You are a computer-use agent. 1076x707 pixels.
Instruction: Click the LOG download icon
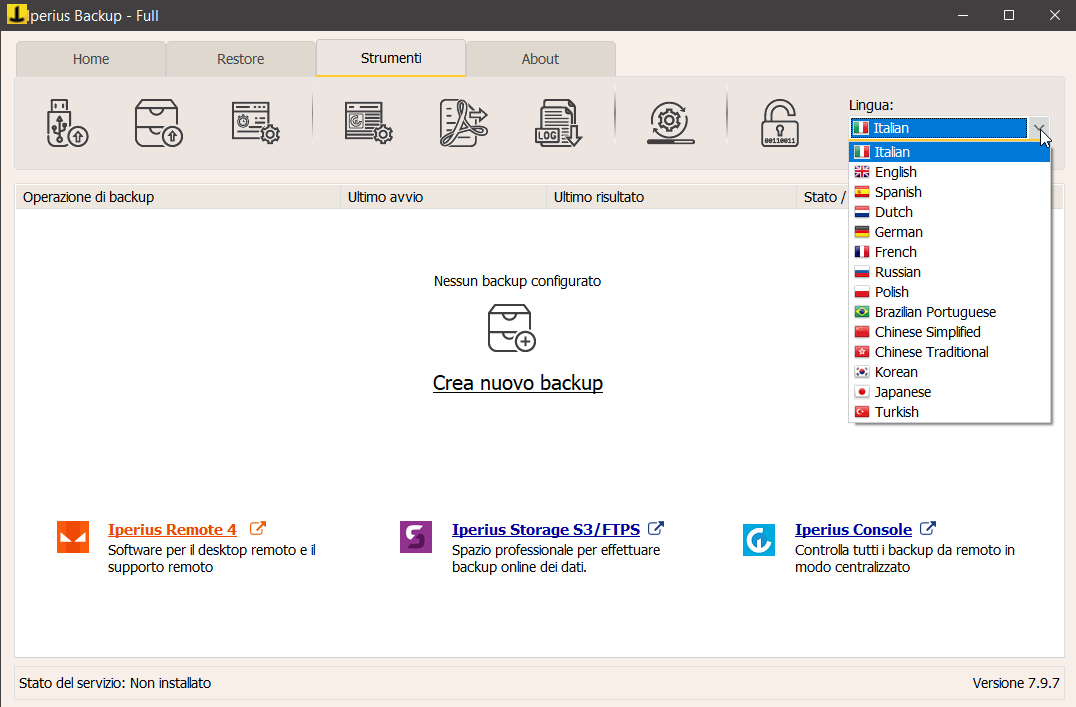558,123
